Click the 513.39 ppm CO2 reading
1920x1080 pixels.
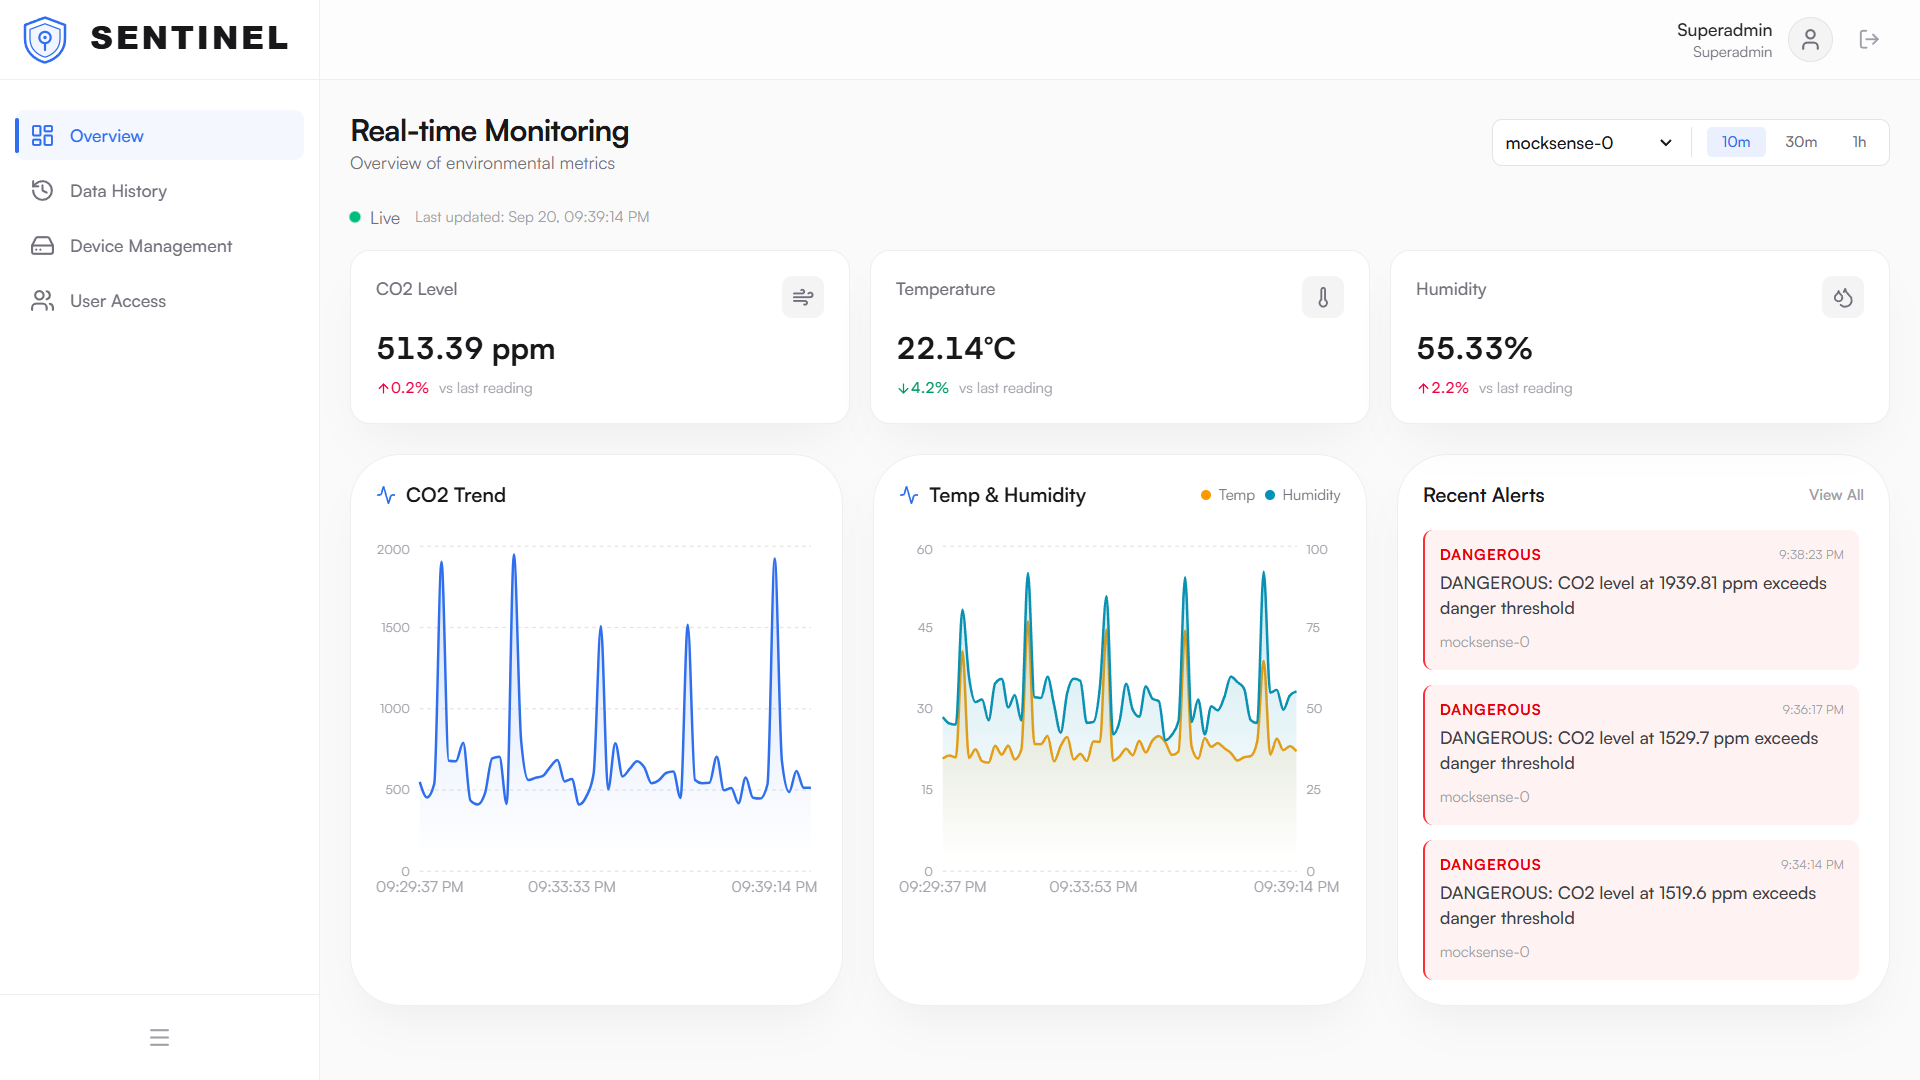[466, 348]
